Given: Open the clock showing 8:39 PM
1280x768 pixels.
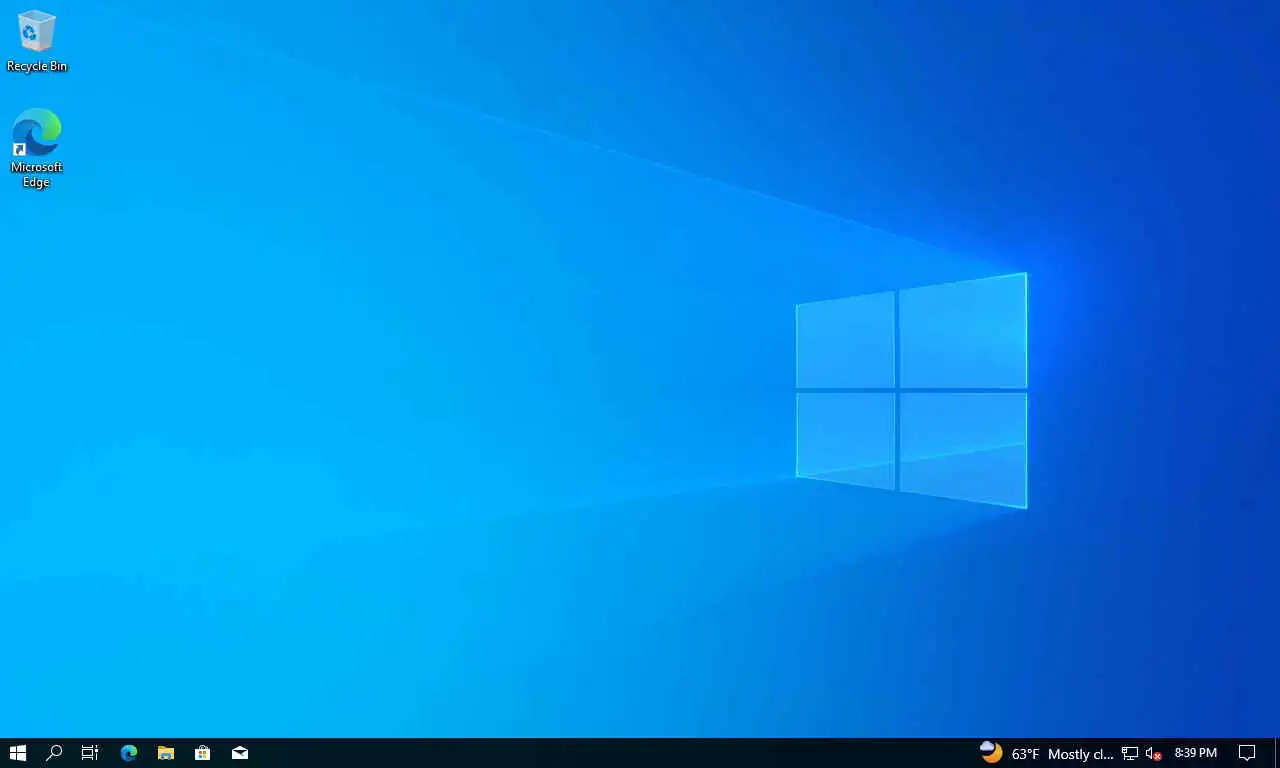Looking at the screenshot, I should point(1196,753).
